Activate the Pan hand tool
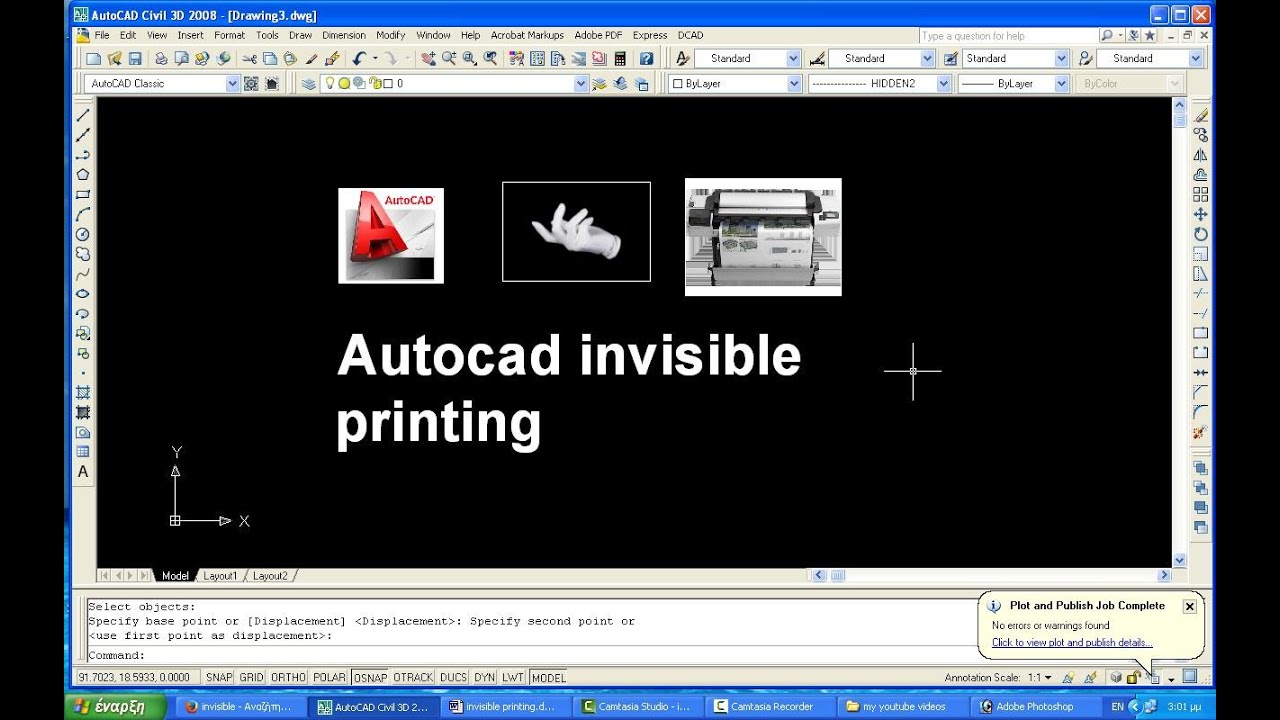Viewport: 1280px width, 720px height. 428,59
